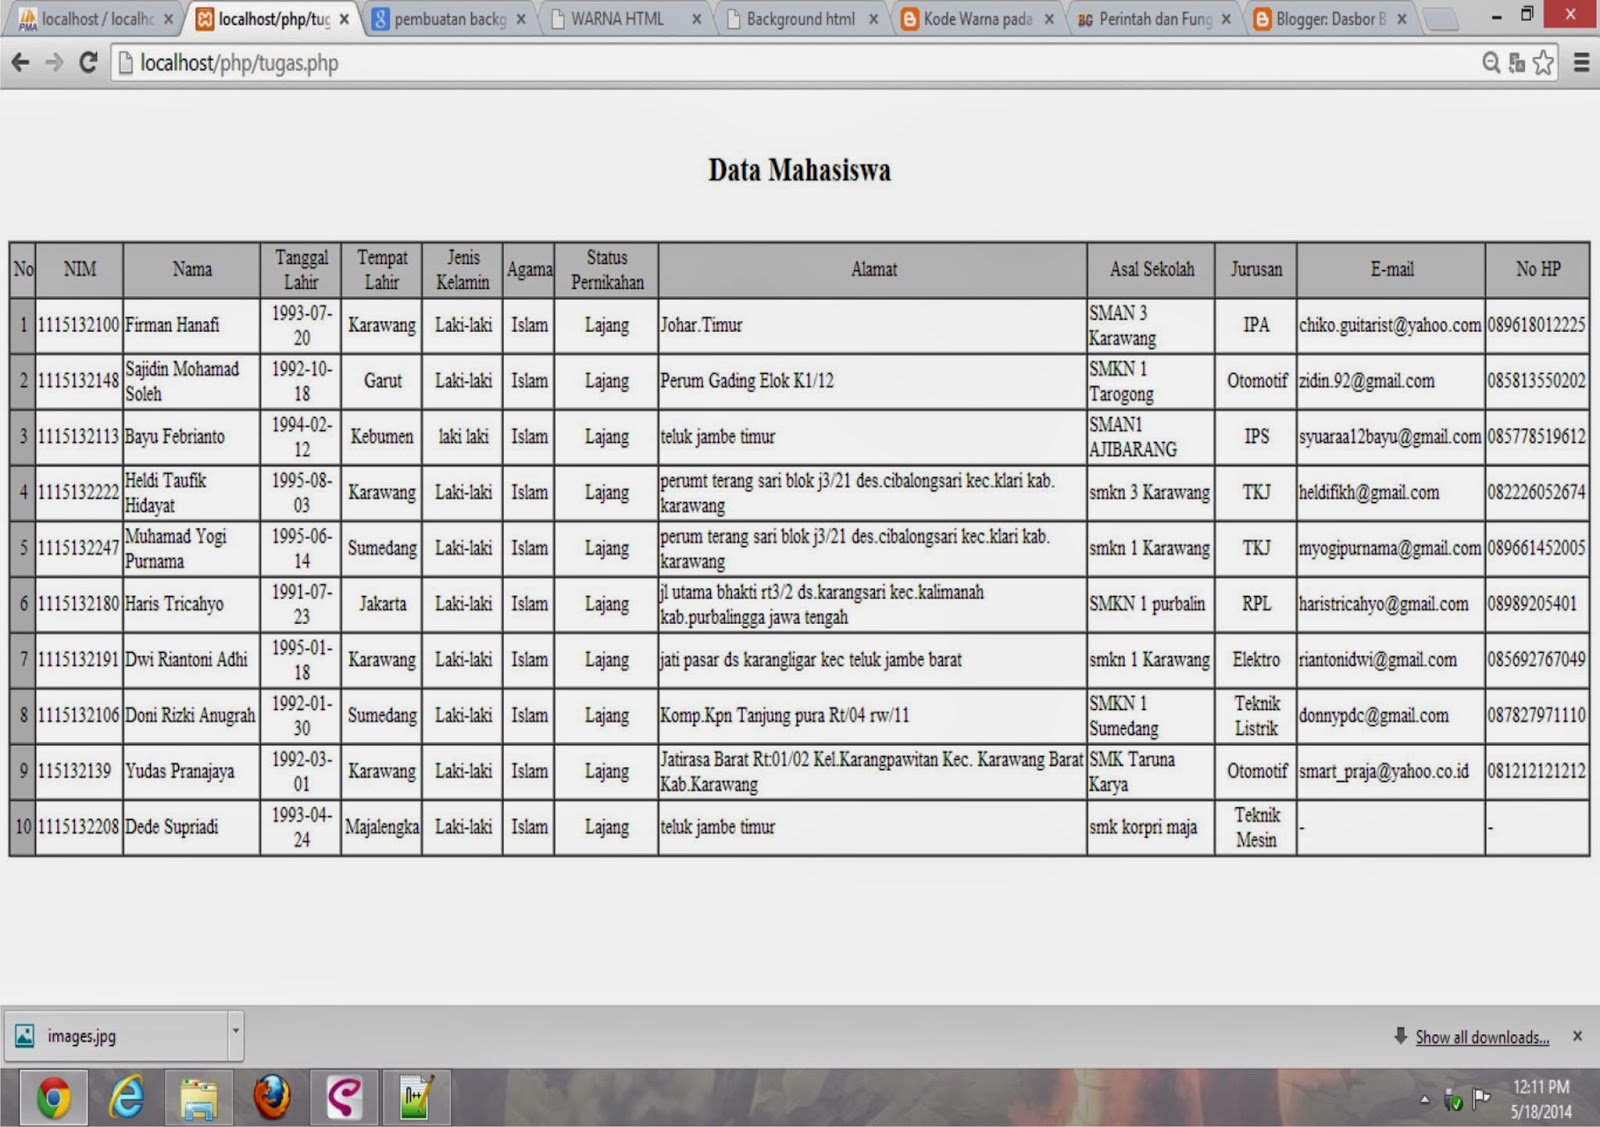Bookmark this page using the star icon
Viewport: 1600px width, 1127px height.
[x=1541, y=62]
